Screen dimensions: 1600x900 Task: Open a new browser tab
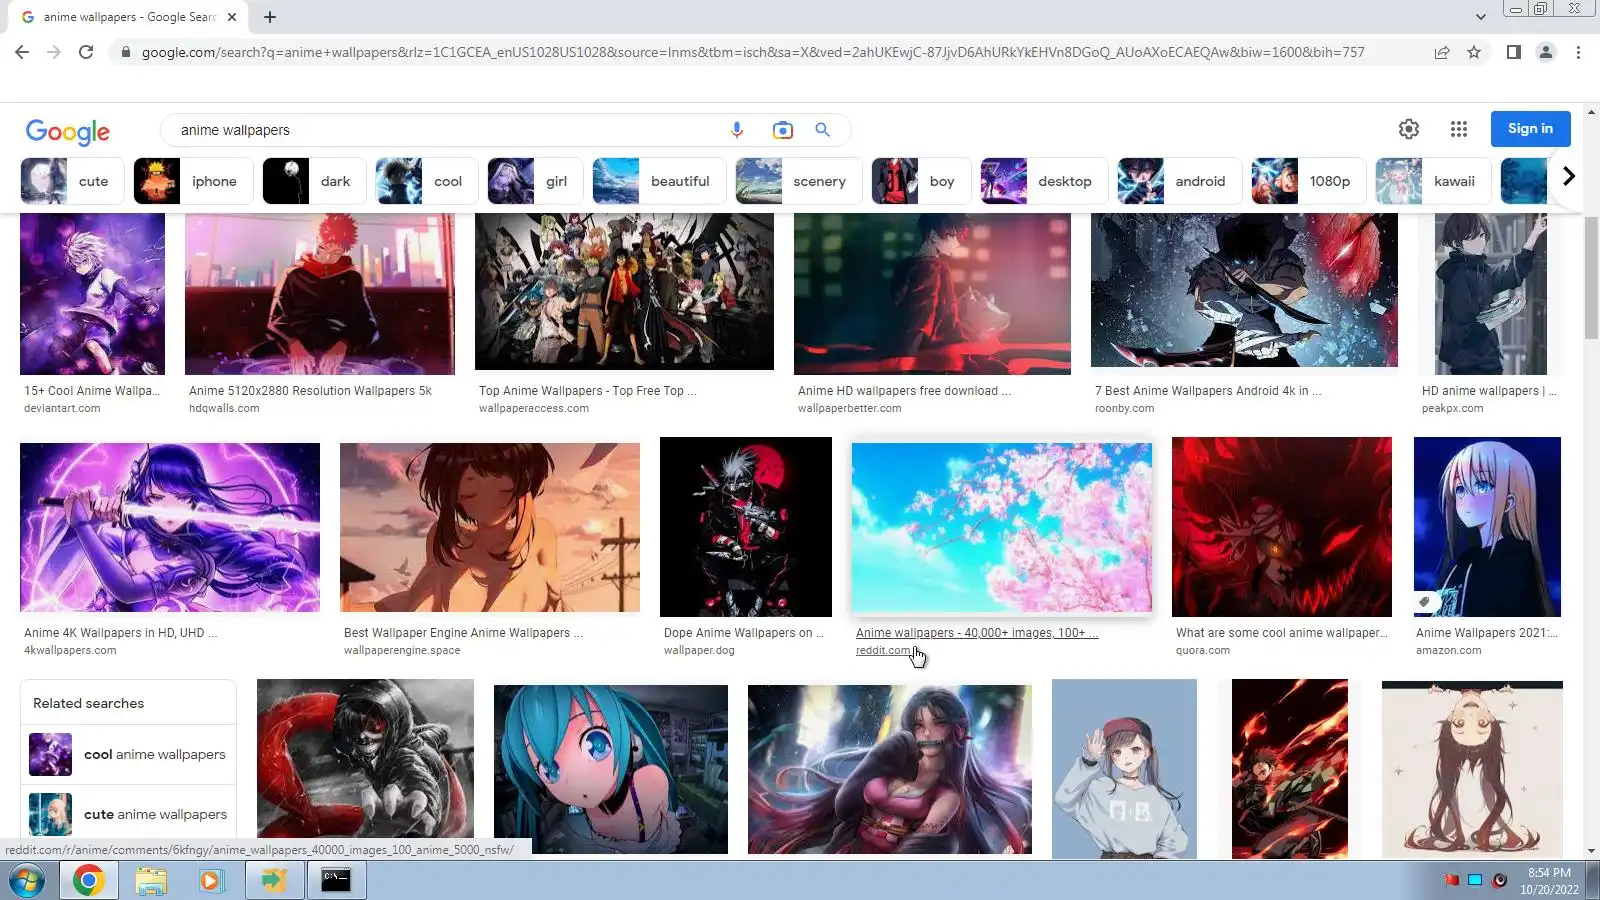(270, 17)
